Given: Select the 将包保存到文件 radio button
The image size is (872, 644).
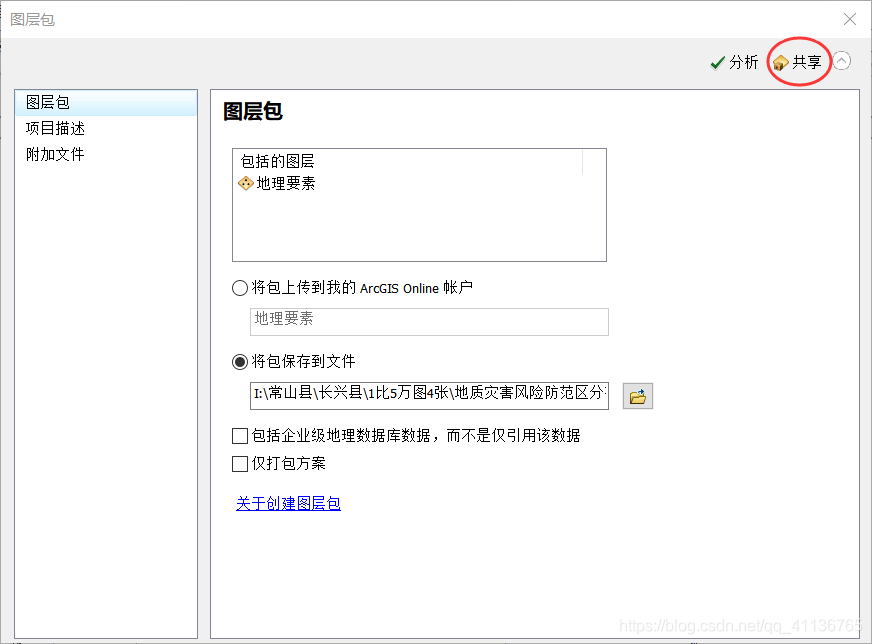Looking at the screenshot, I should pos(239,363).
